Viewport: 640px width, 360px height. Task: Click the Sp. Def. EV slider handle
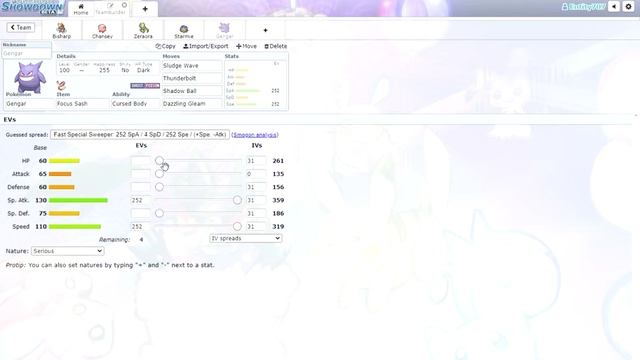[x=159, y=213]
